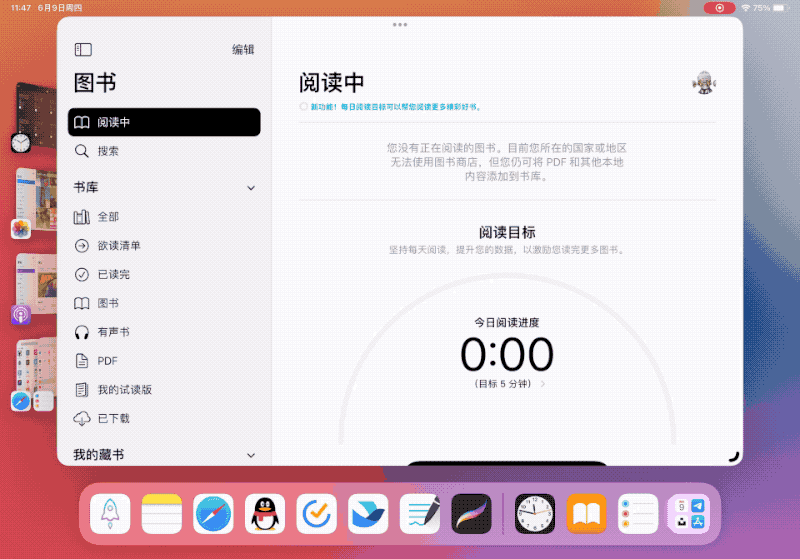
Task: Open the App Library folder in Dock
Action: (x=689, y=514)
